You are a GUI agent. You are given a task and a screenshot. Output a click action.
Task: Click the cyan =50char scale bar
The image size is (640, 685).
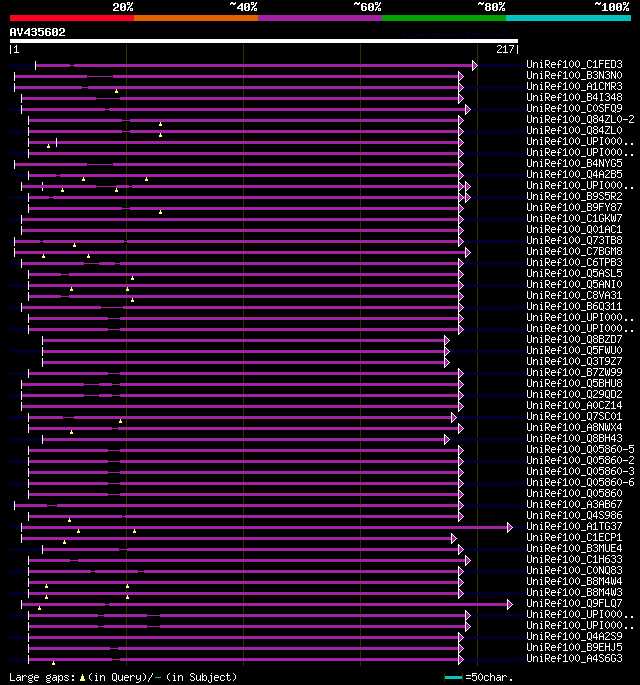(x=453, y=678)
